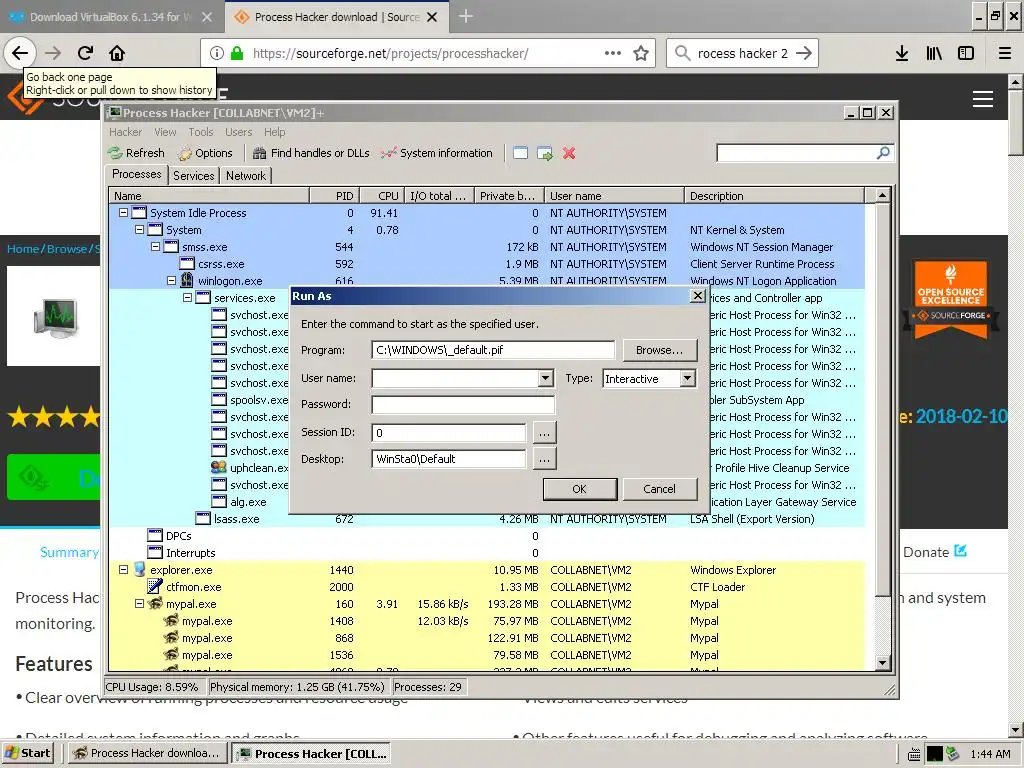The height and width of the screenshot is (768, 1024).
Task: Focus the Desktop field
Action: click(x=449, y=459)
